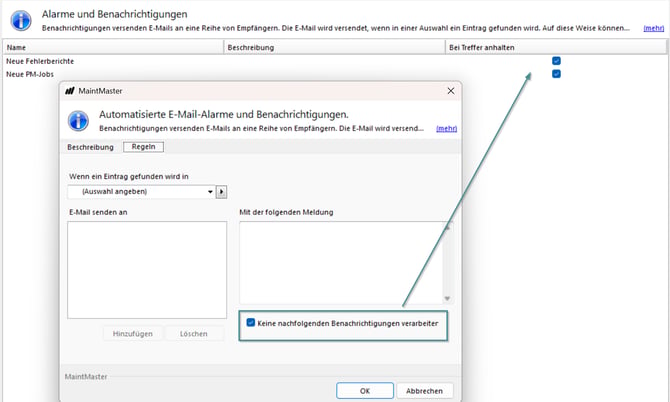
Task: Click the arrow button beside the selection dropdown
Action: [221, 192]
